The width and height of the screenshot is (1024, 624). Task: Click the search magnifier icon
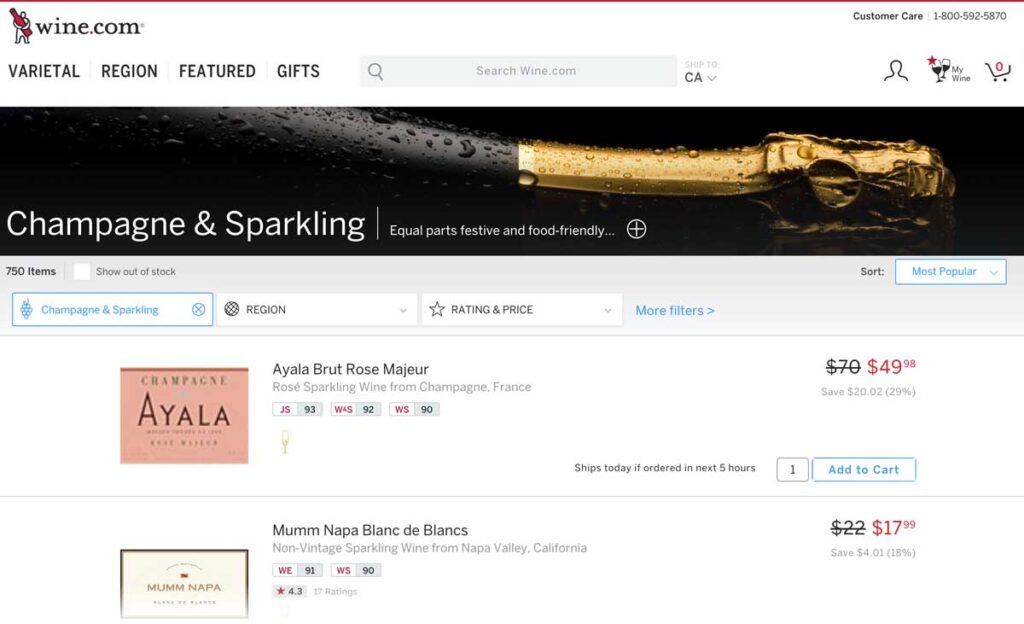(x=375, y=70)
